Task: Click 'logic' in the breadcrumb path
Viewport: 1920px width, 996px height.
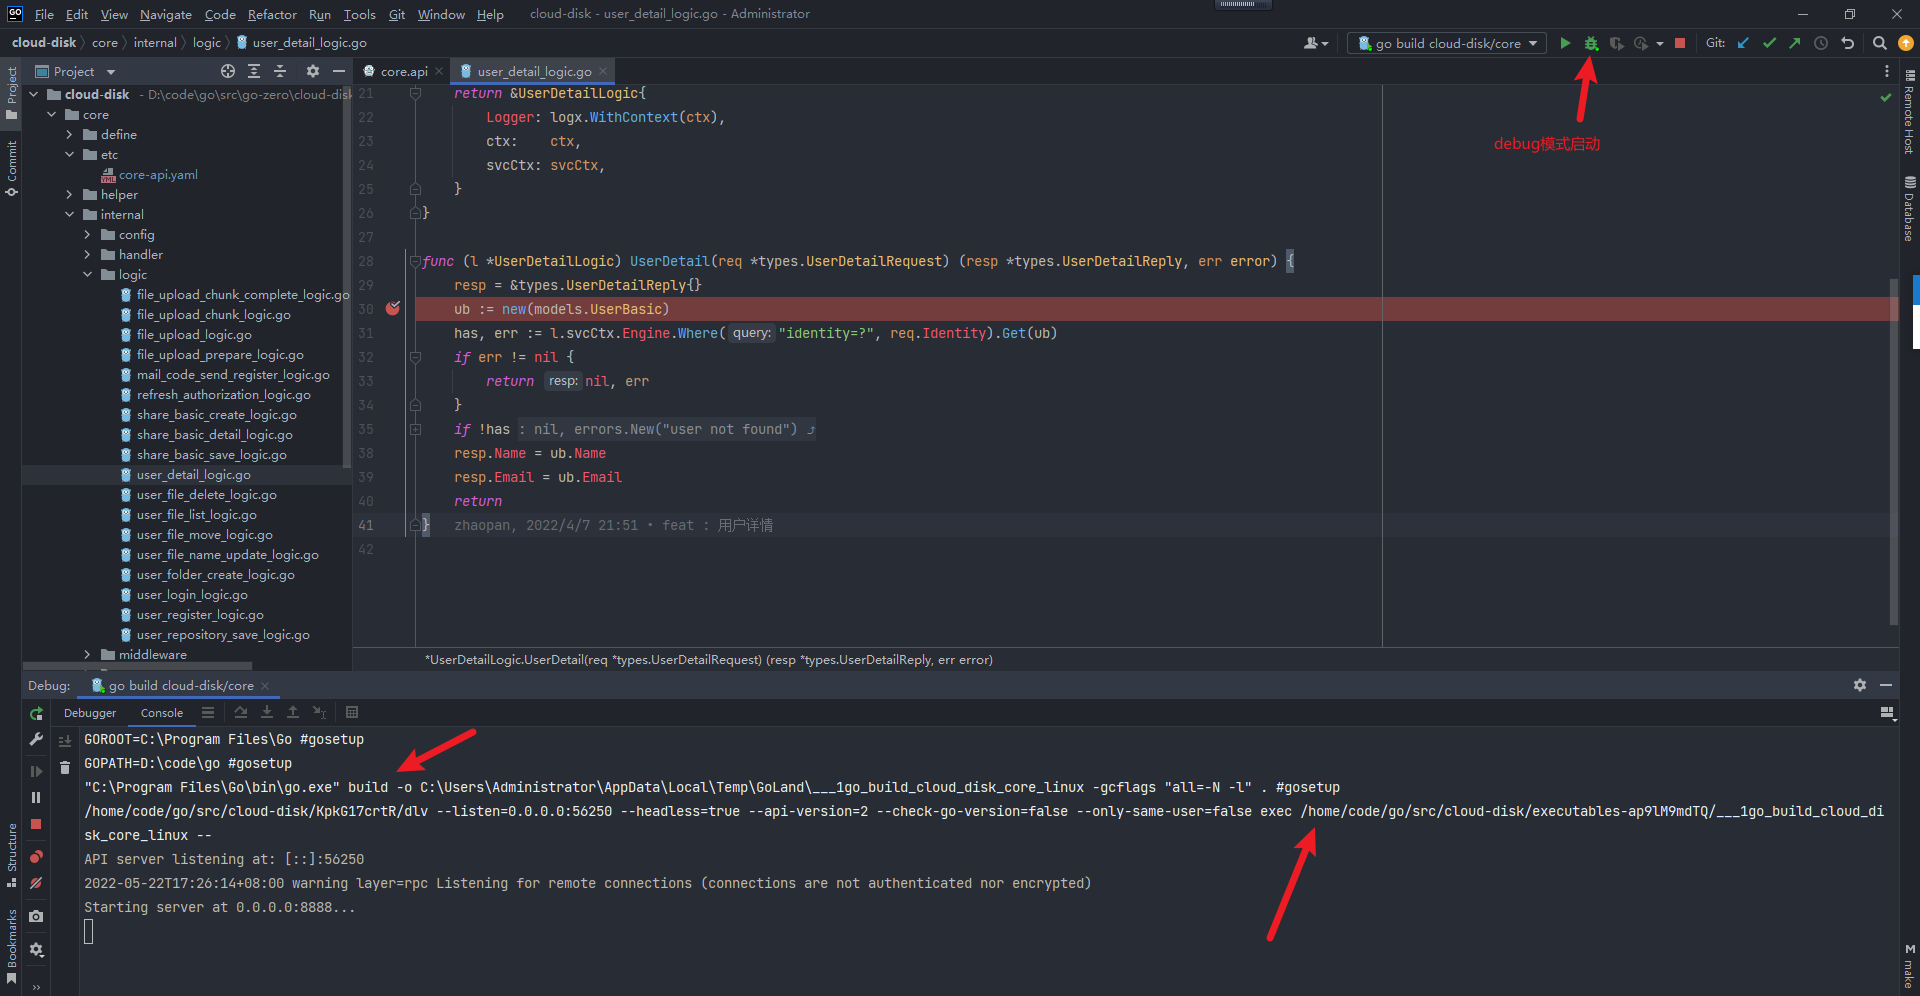Action: [x=207, y=43]
